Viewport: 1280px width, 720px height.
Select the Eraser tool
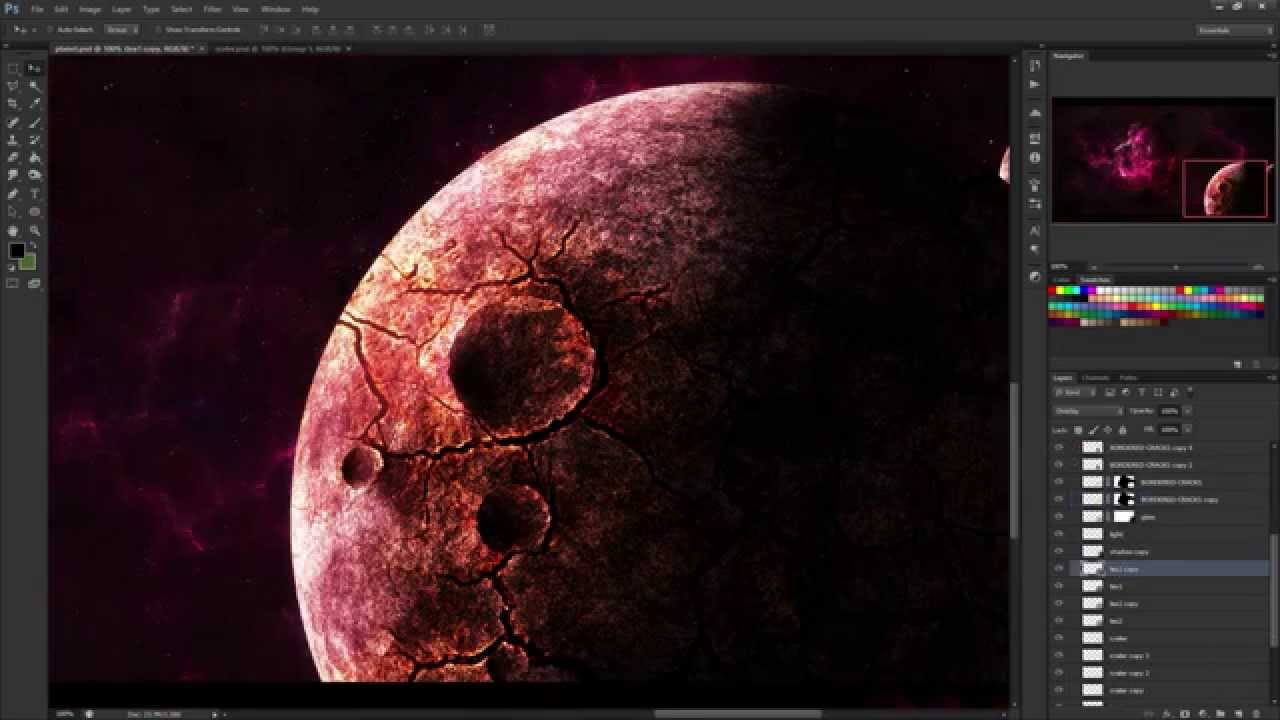point(13,158)
